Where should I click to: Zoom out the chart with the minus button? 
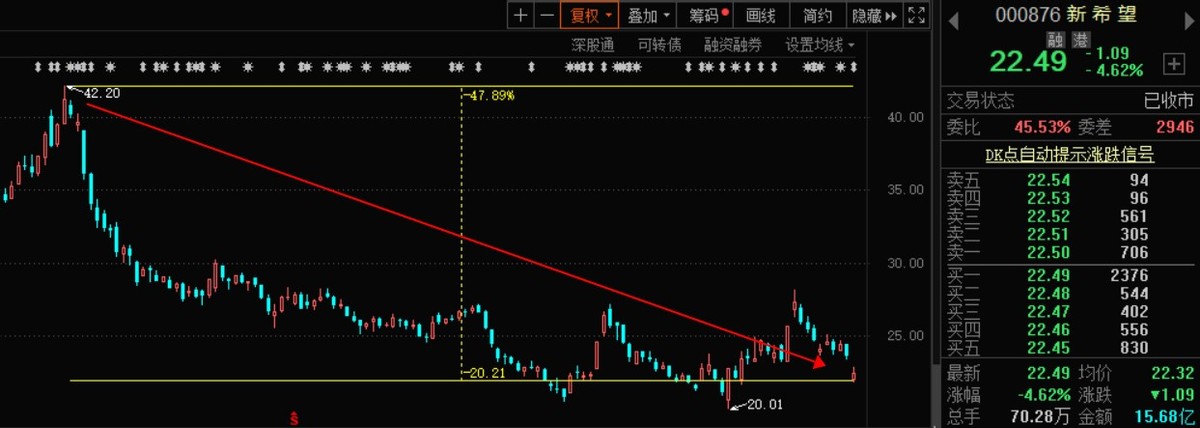pyautogui.click(x=546, y=15)
